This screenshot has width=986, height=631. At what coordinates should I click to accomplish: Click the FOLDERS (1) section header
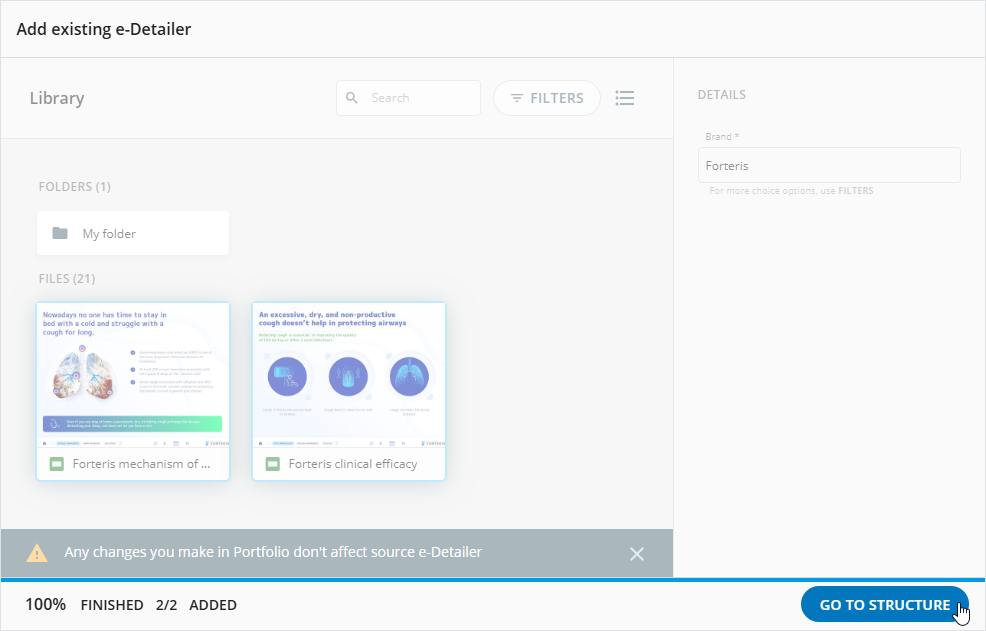click(74, 186)
